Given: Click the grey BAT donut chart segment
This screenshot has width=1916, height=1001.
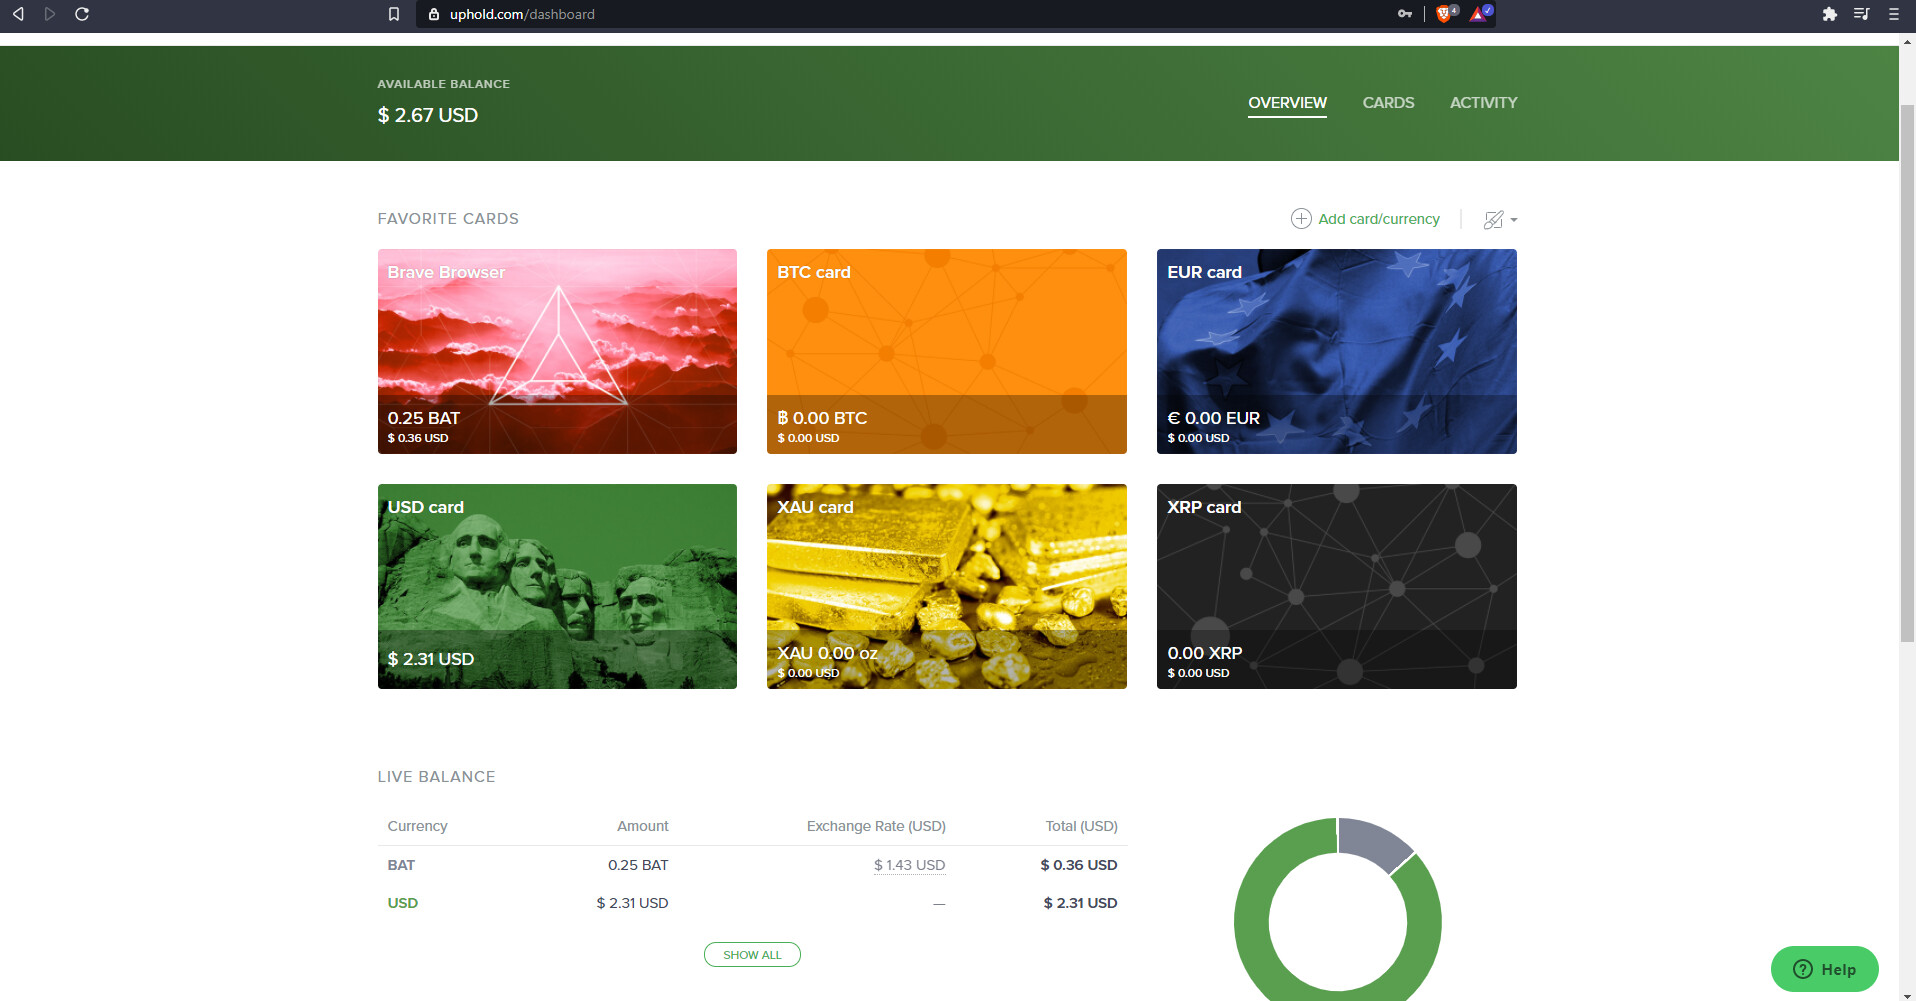Looking at the screenshot, I should (x=1371, y=841).
